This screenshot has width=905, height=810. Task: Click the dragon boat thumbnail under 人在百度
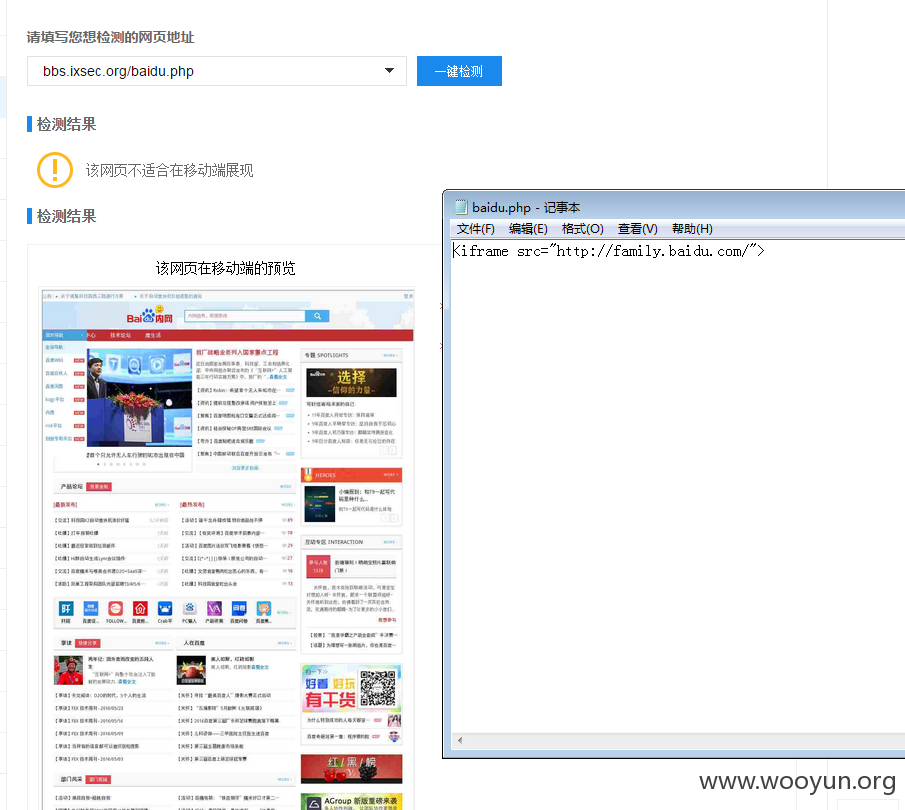coord(191,670)
